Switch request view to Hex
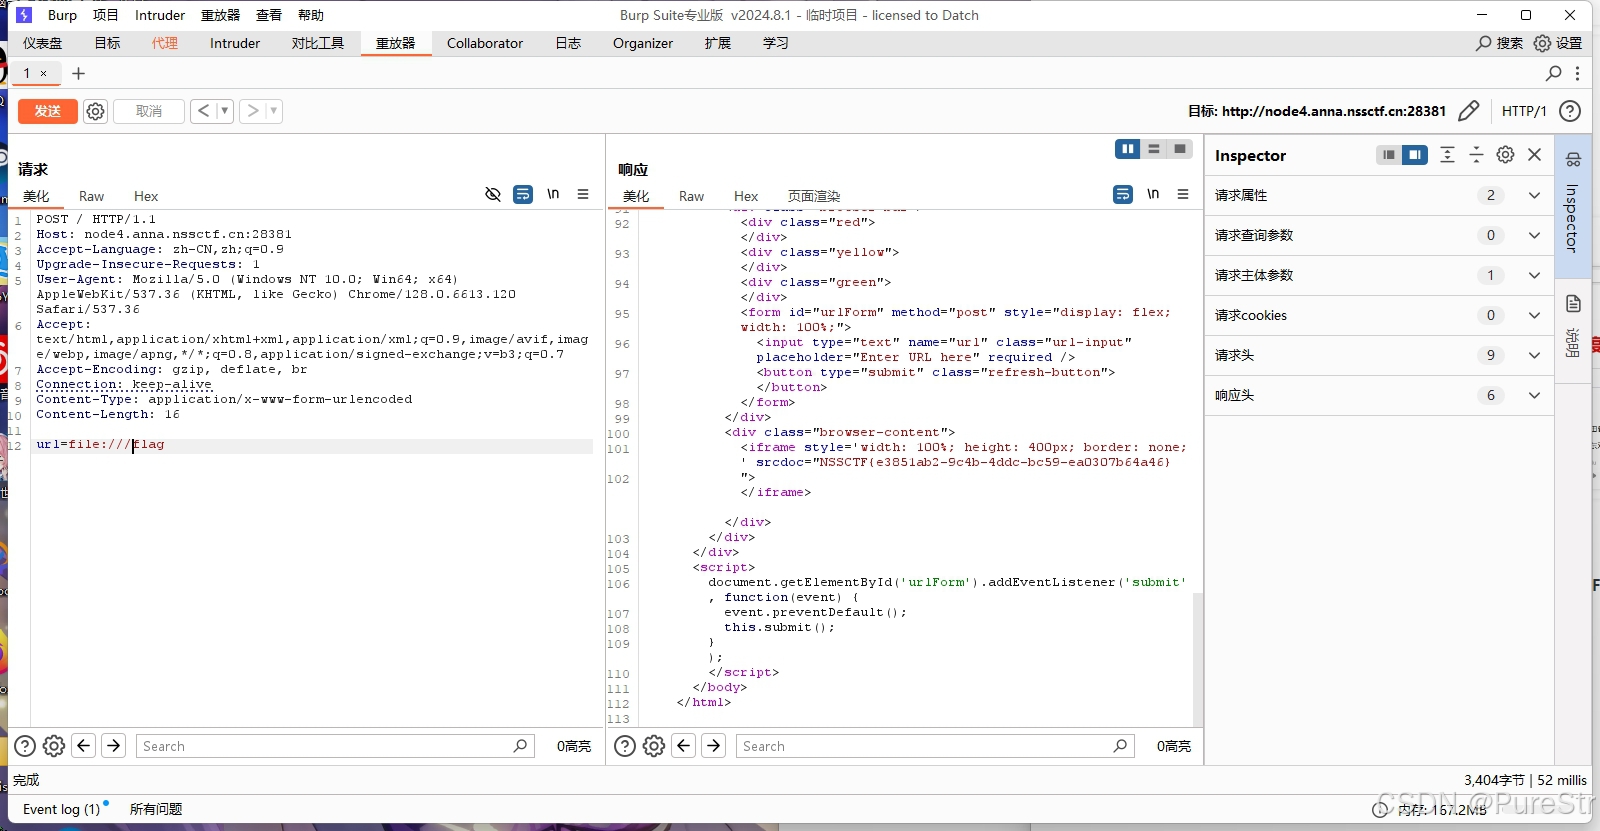This screenshot has height=831, width=1600. pos(146,196)
